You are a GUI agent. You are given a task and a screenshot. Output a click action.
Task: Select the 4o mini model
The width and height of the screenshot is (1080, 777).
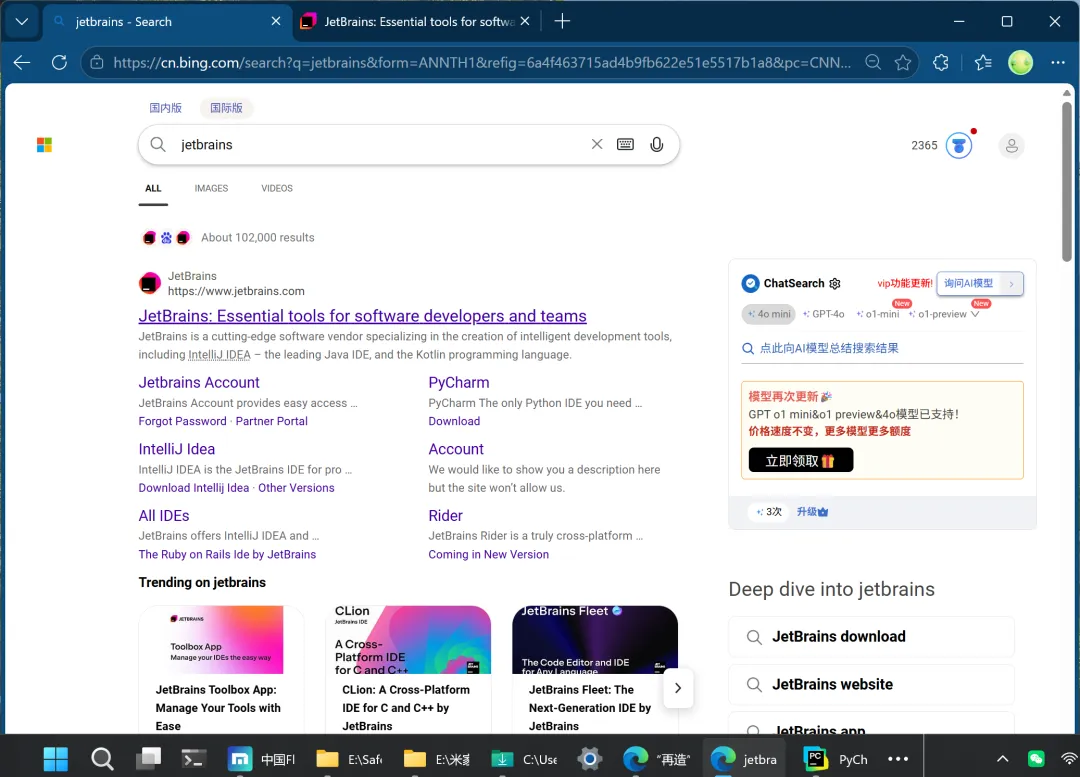point(769,314)
